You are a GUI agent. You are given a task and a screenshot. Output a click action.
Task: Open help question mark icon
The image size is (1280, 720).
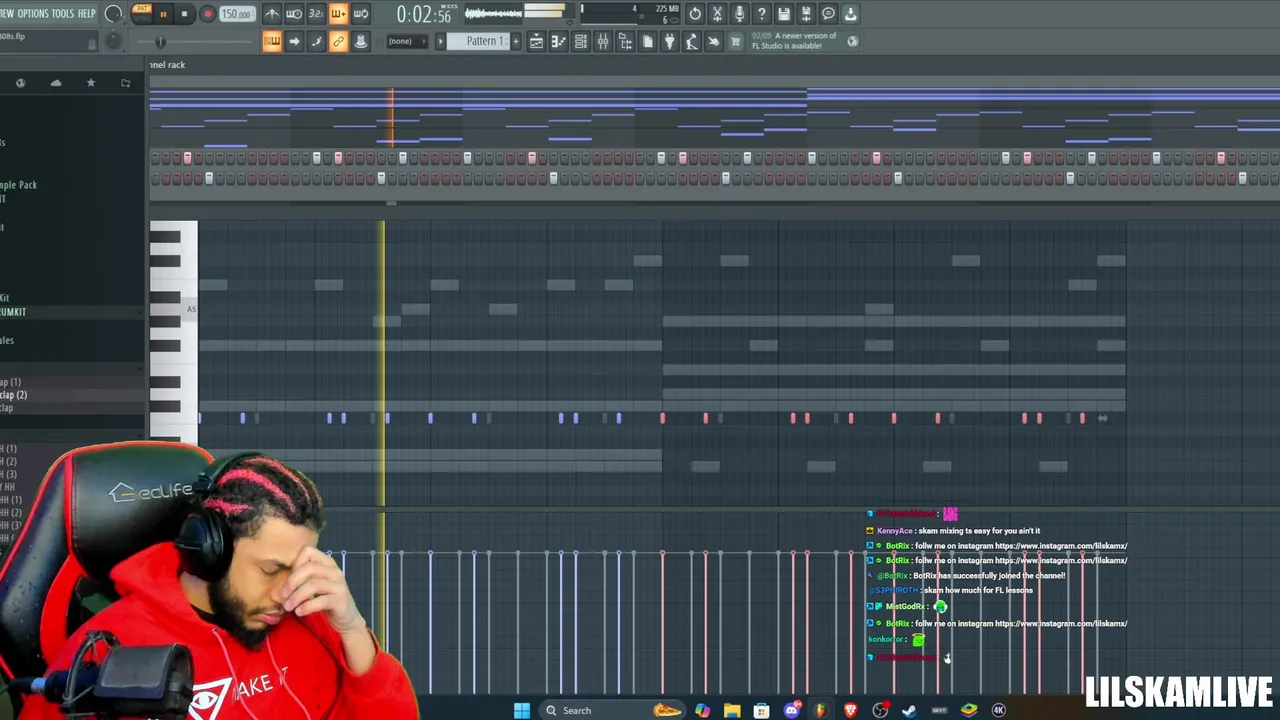click(762, 14)
